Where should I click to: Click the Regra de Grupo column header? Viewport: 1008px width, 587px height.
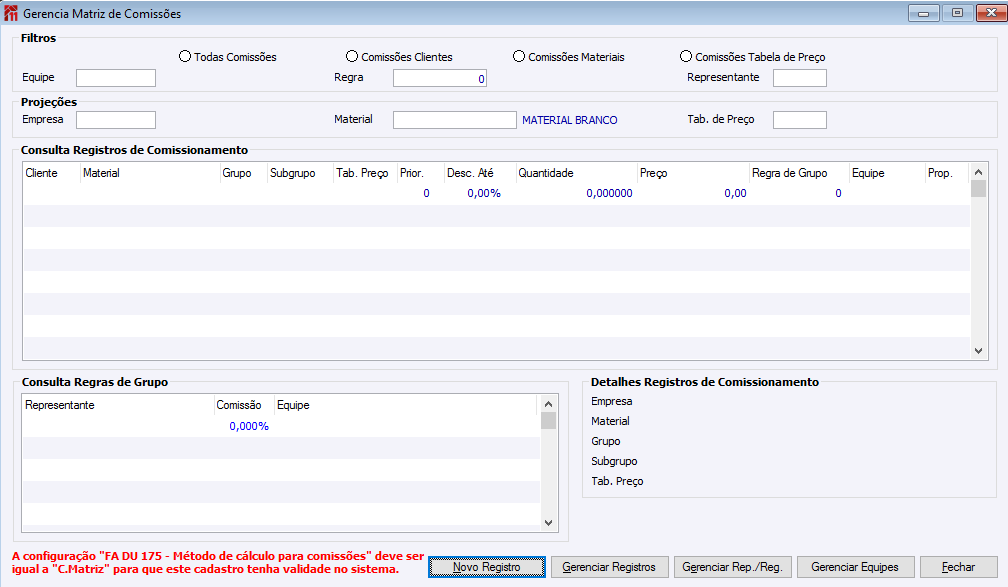click(799, 173)
